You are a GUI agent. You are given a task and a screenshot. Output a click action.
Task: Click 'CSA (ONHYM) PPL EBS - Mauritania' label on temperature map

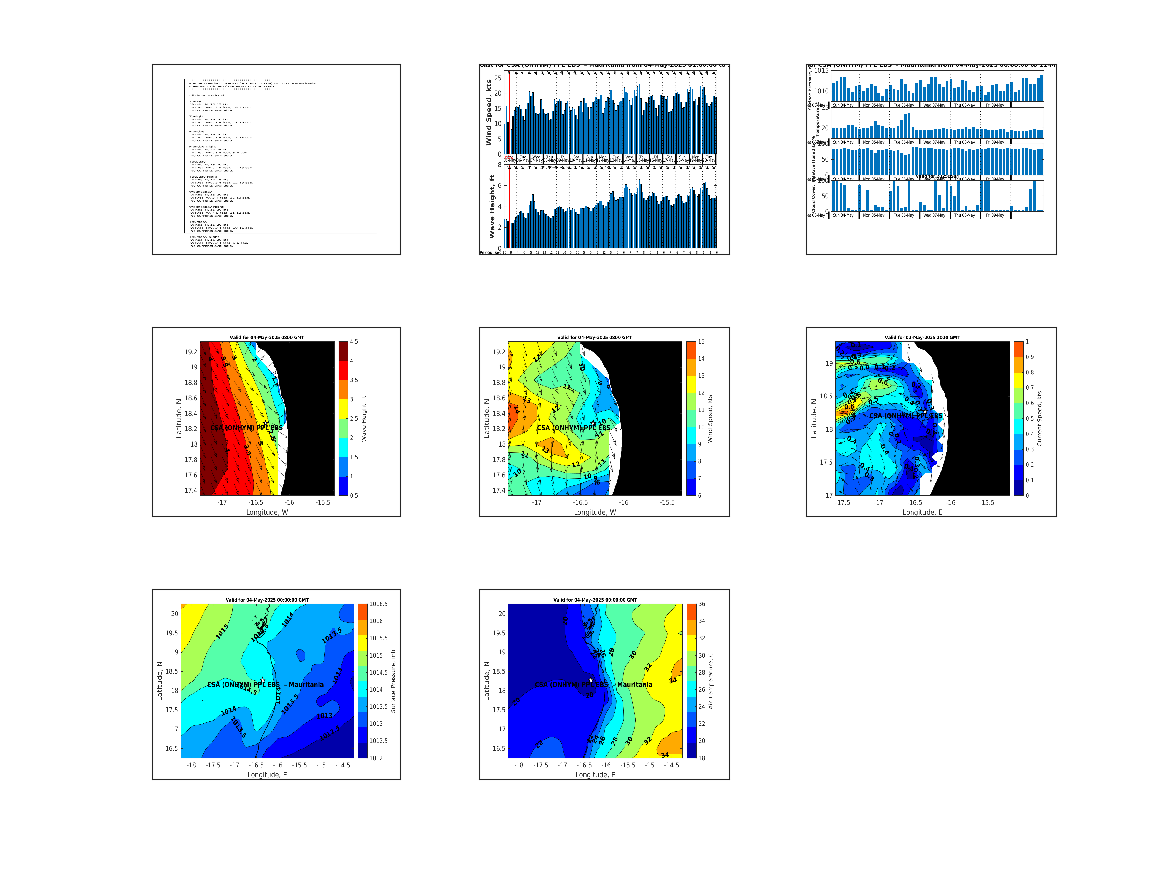[594, 685]
